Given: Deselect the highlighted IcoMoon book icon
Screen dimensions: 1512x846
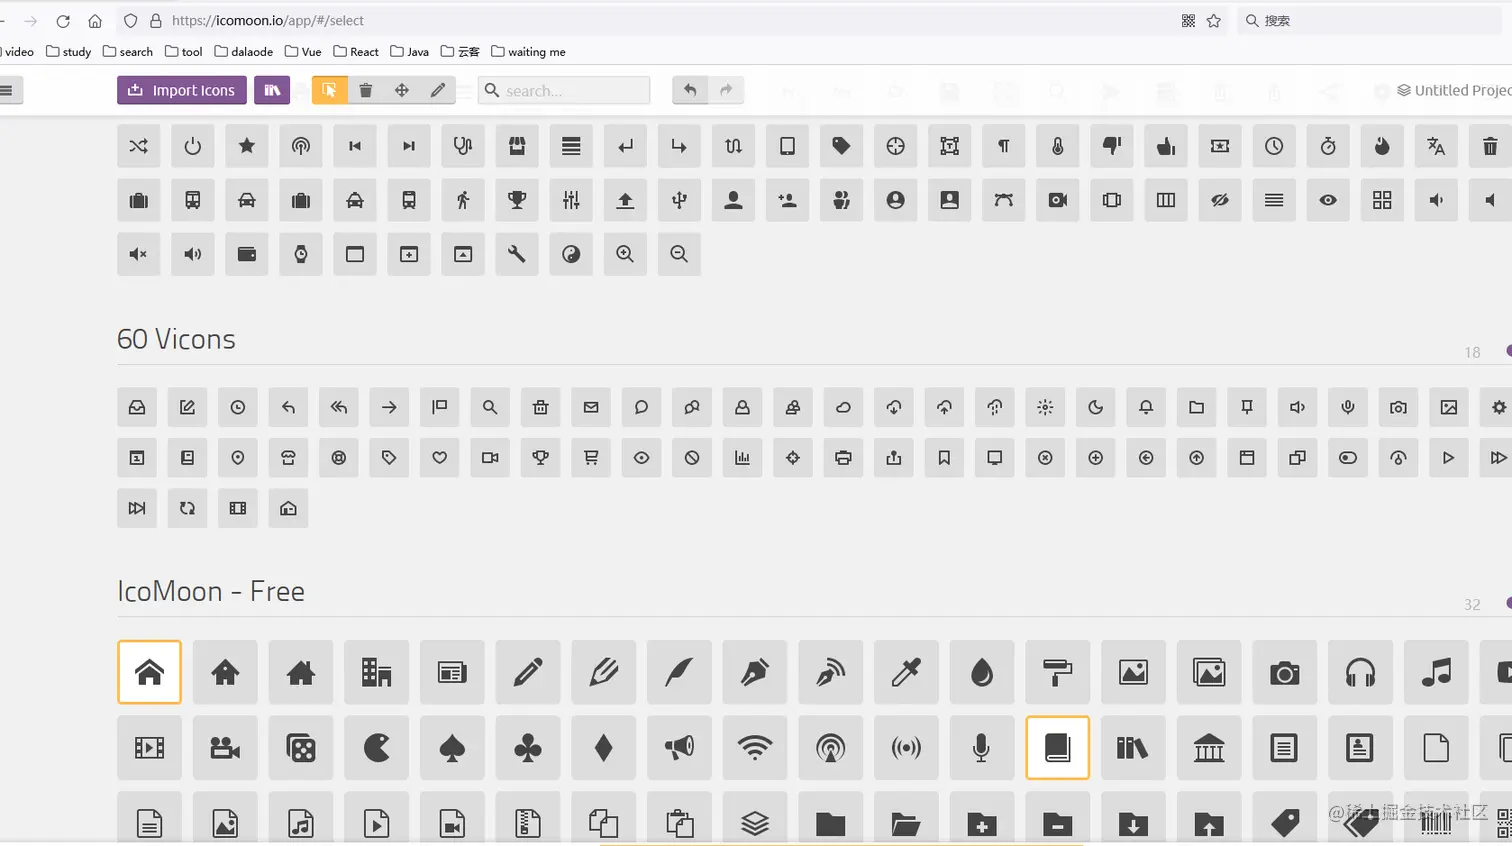Looking at the screenshot, I should click(1057, 747).
